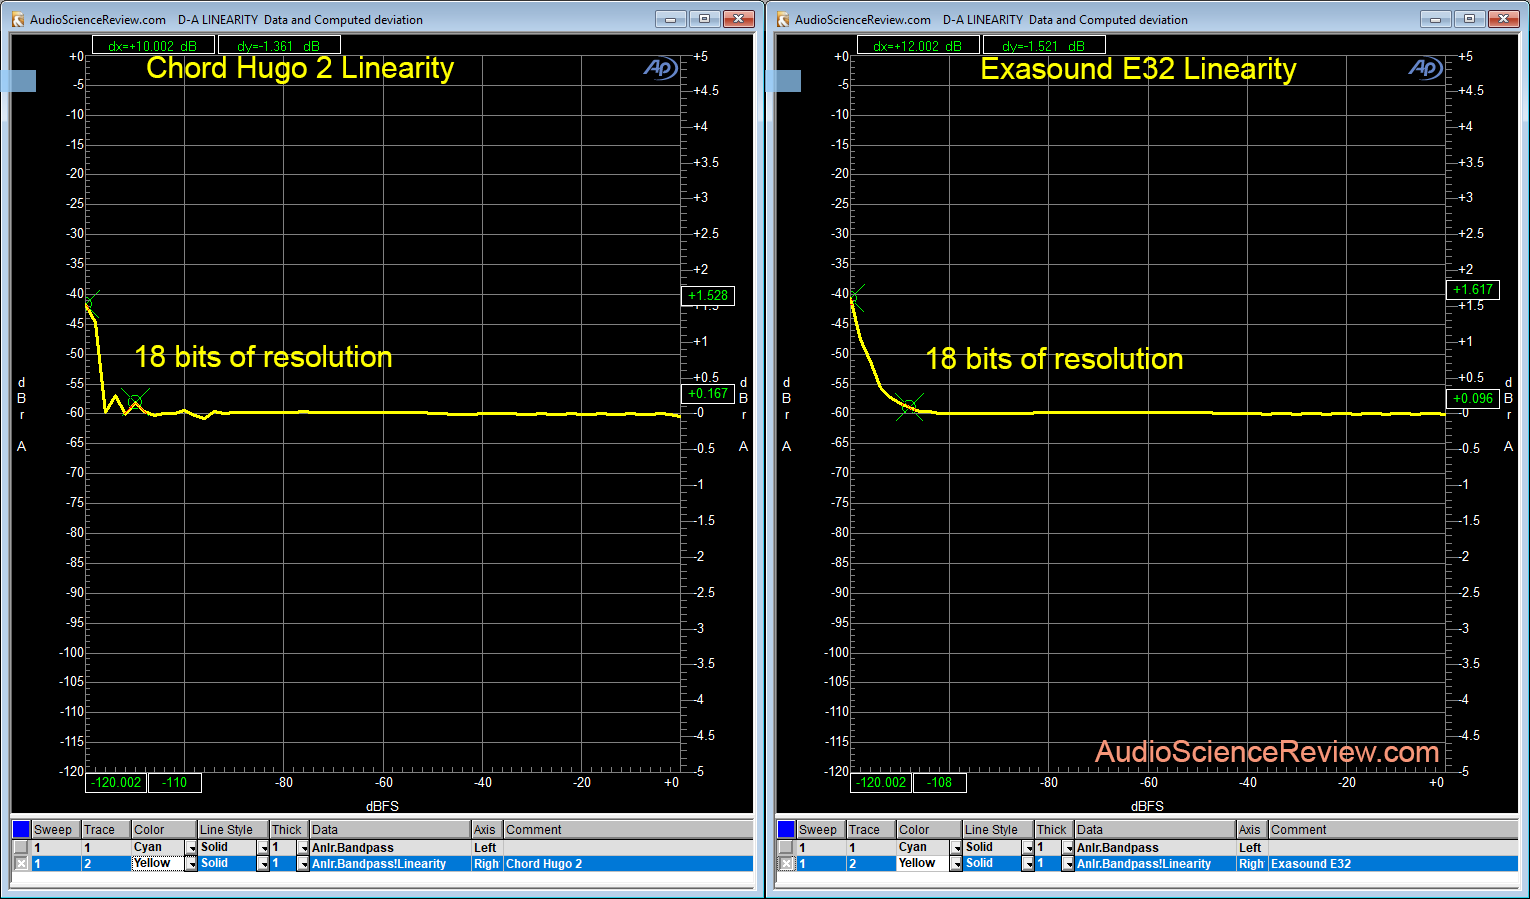Click the -110 cursor position box

tap(175, 783)
